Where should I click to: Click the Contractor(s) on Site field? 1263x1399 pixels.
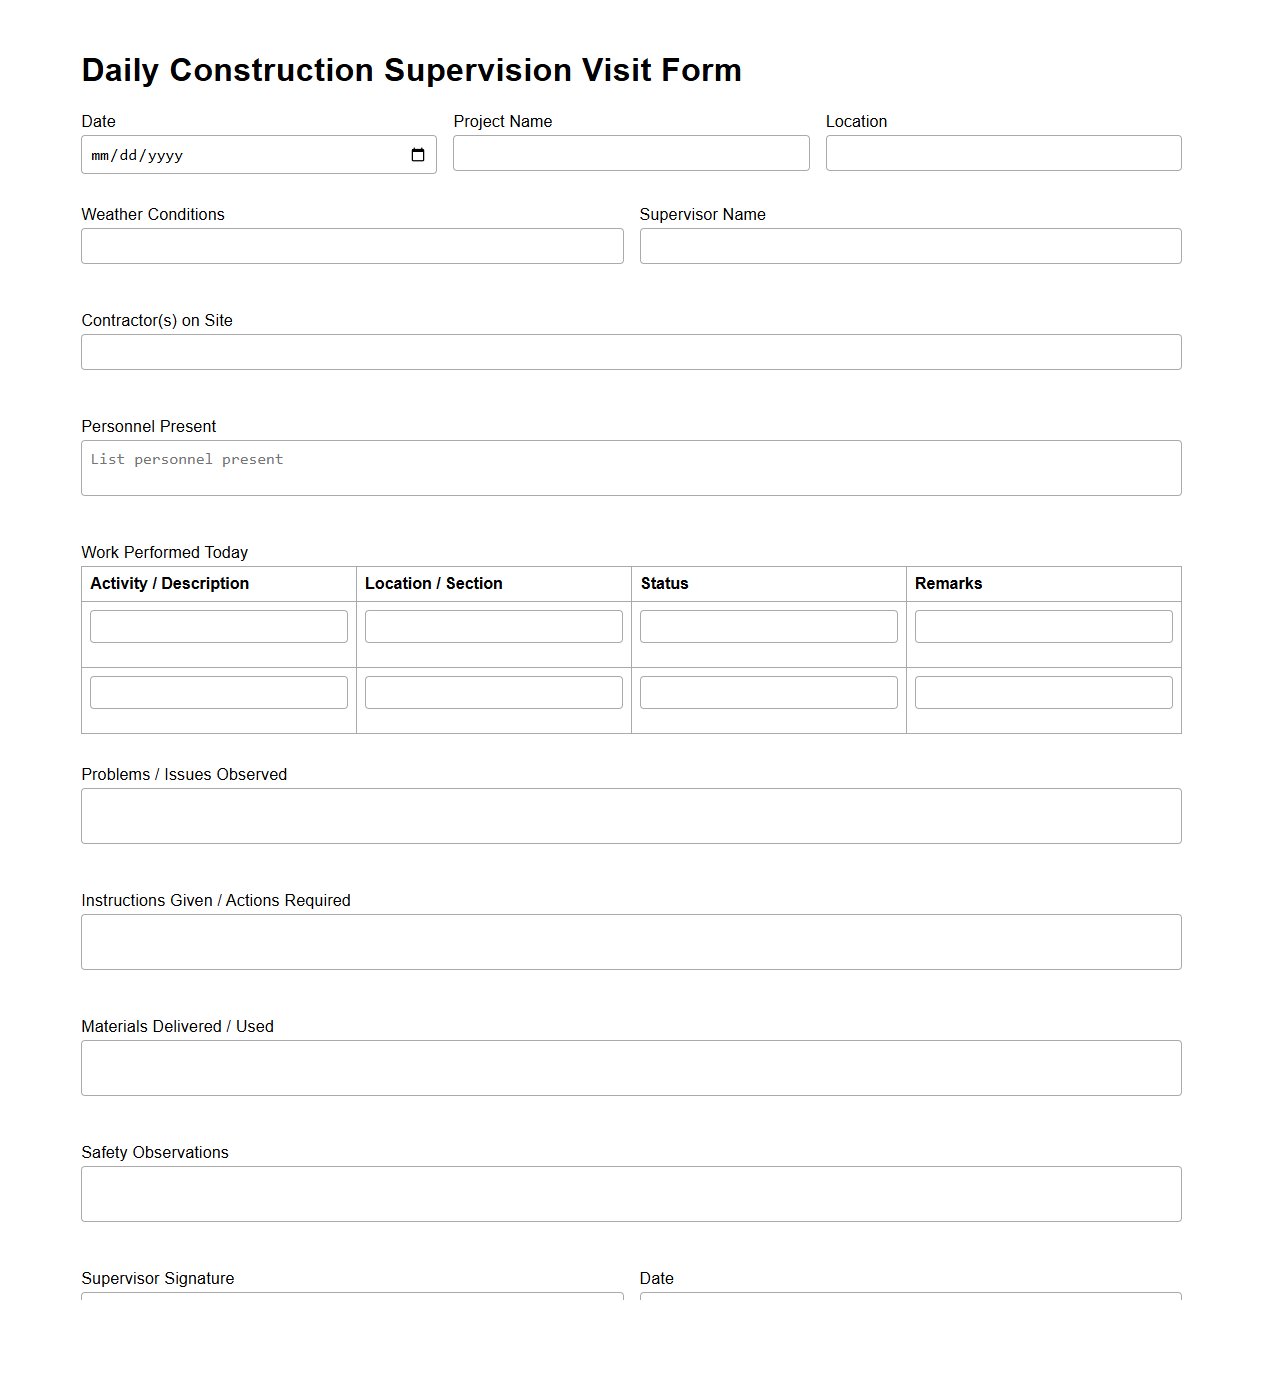point(631,351)
